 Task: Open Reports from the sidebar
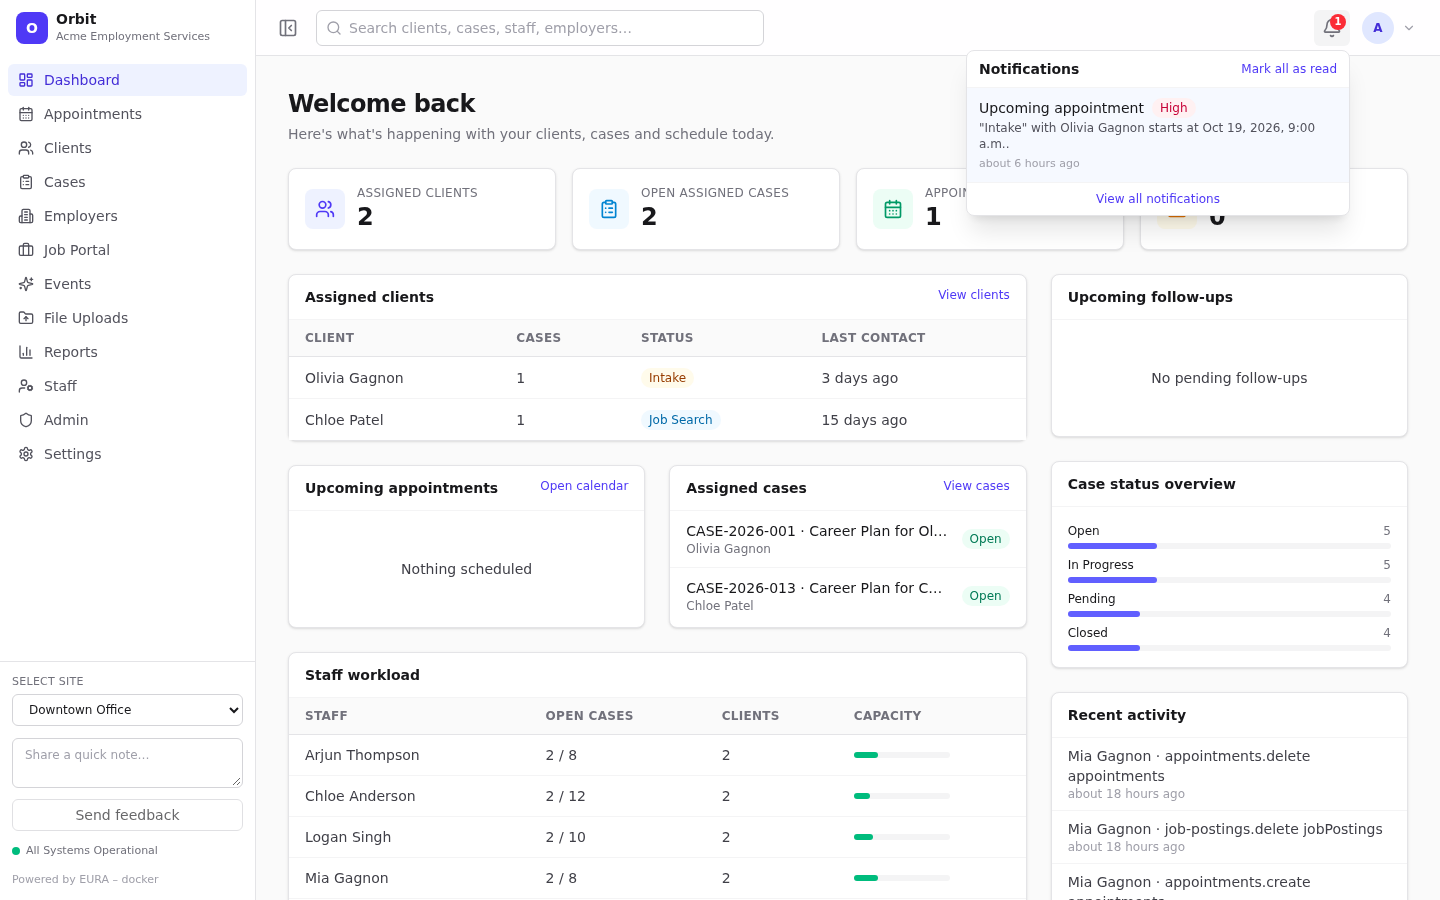click(127, 352)
